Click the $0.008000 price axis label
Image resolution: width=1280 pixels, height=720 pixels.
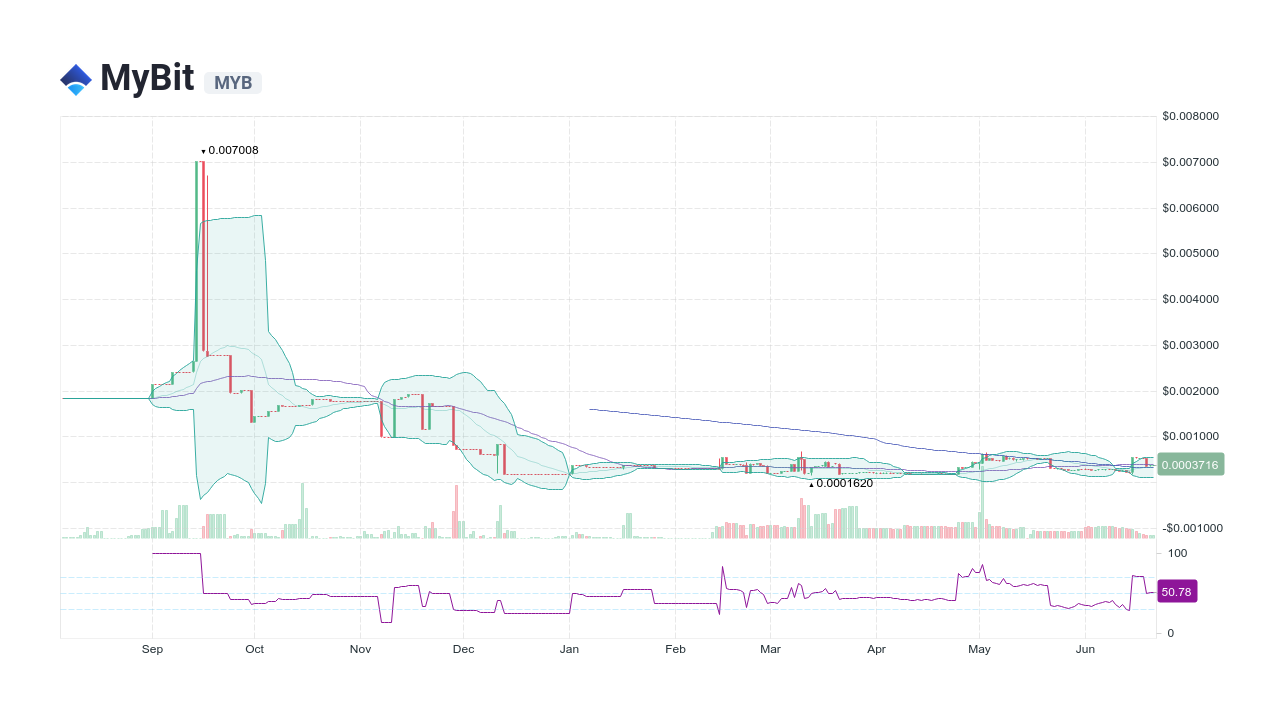1191,116
